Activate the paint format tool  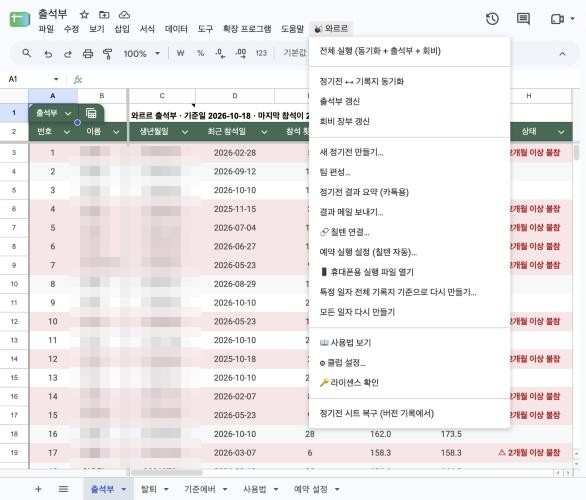[108, 54]
